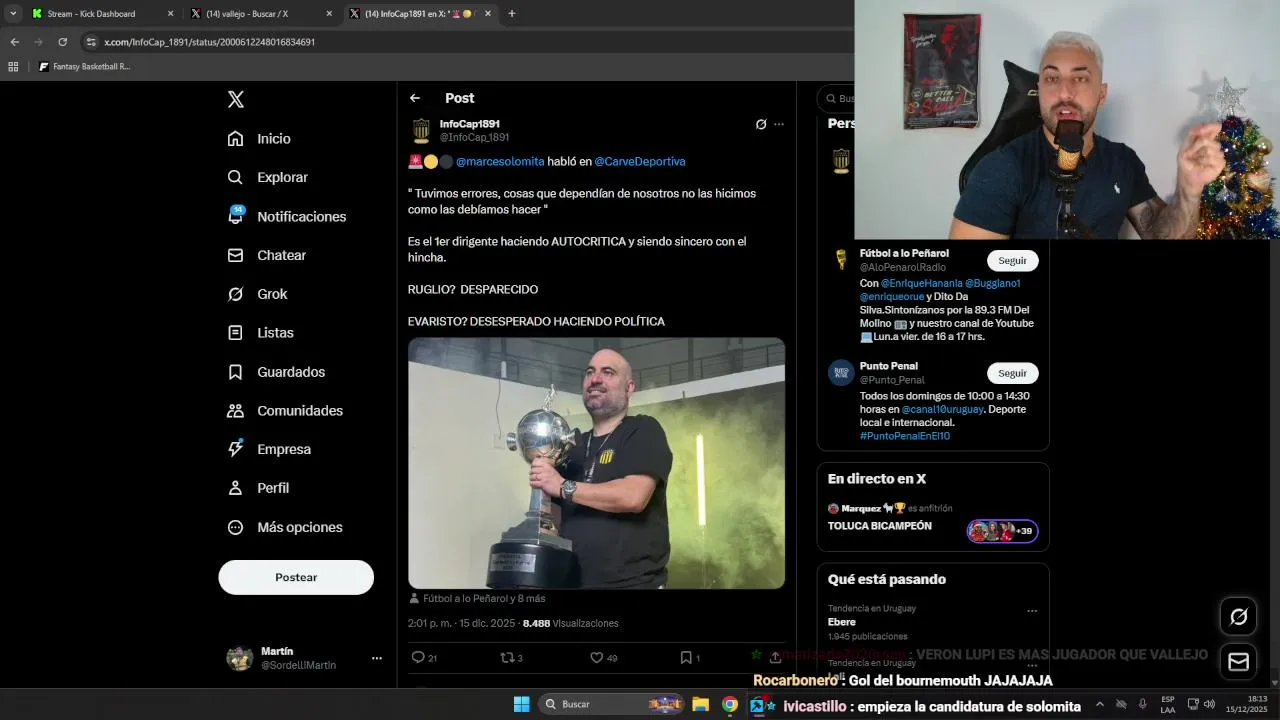
Task: Click the volume icon in system tray
Action: 1208,704
